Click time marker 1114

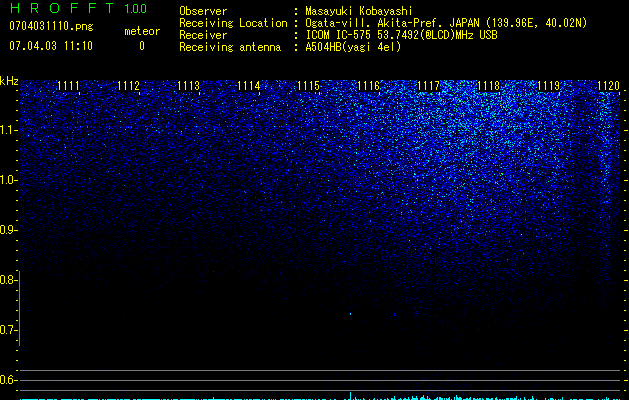tap(249, 86)
